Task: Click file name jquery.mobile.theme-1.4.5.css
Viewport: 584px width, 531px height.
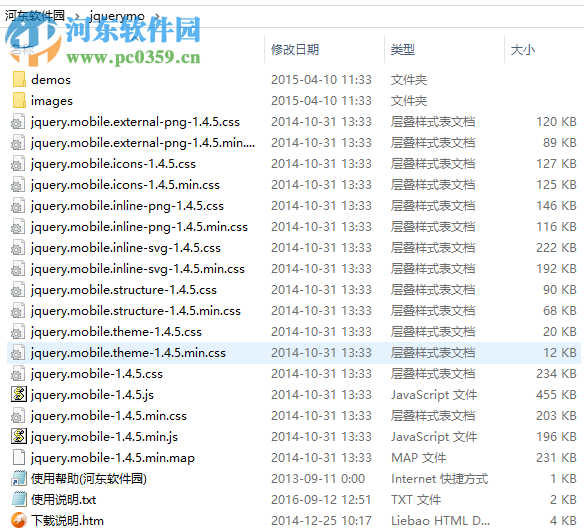Action: click(x=117, y=332)
